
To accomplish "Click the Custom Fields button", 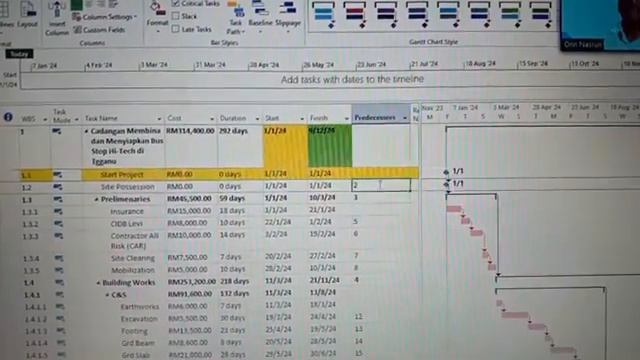I will tap(99, 30).
